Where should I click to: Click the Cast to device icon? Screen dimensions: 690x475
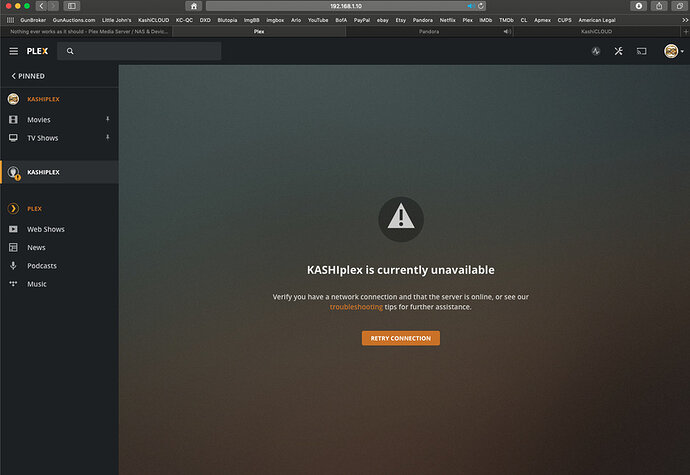coord(642,51)
